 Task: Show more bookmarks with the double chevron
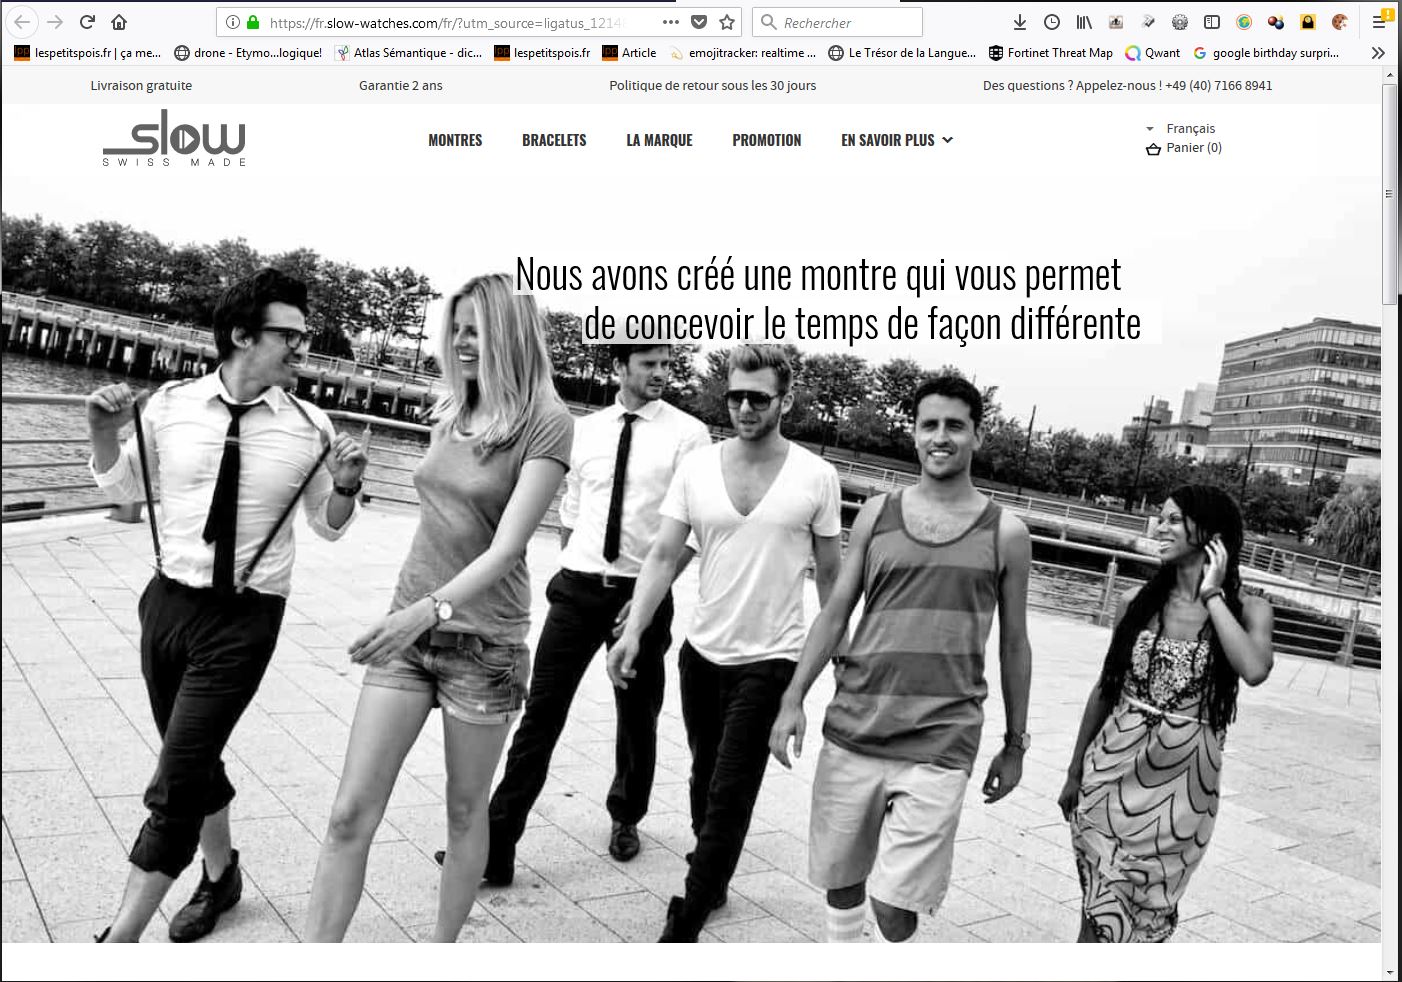(x=1378, y=53)
